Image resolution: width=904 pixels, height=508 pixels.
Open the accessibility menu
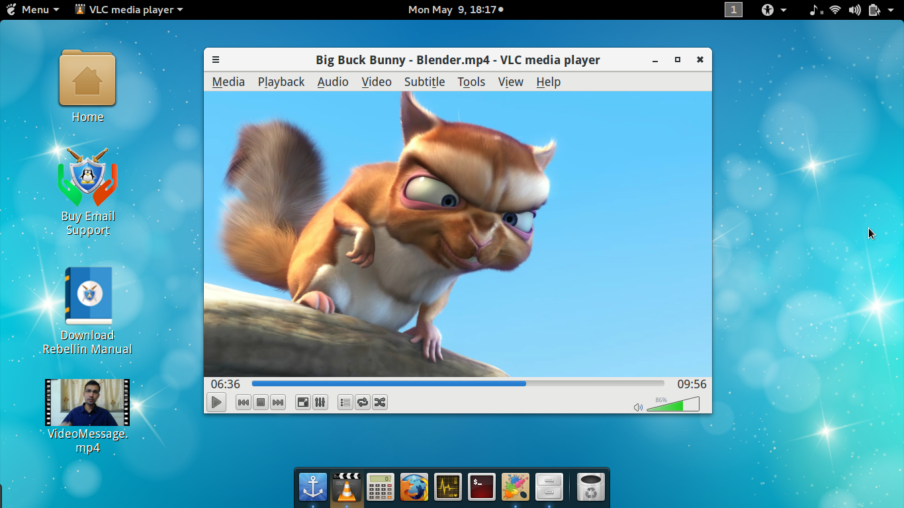tap(774, 9)
